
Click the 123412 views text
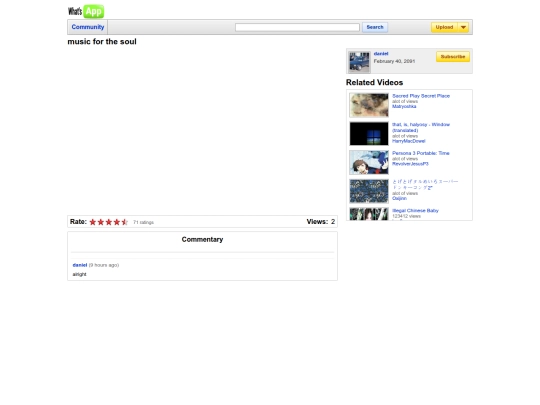tap(406, 216)
